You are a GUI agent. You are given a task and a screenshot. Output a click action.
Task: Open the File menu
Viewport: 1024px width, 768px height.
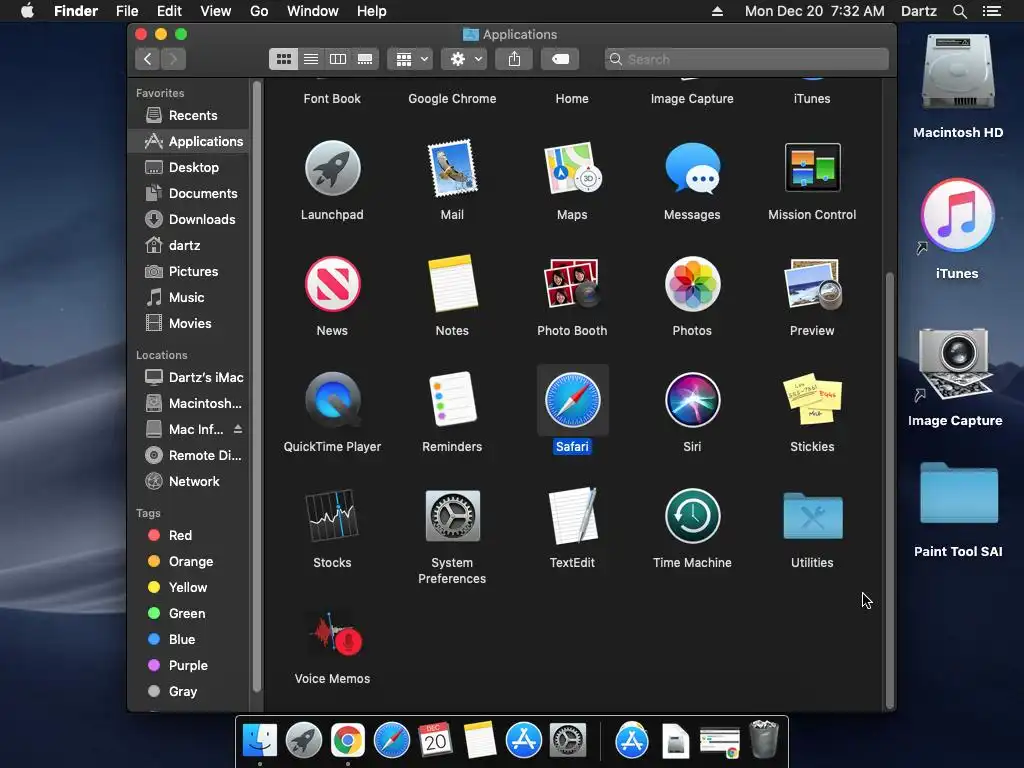pyautogui.click(x=127, y=11)
